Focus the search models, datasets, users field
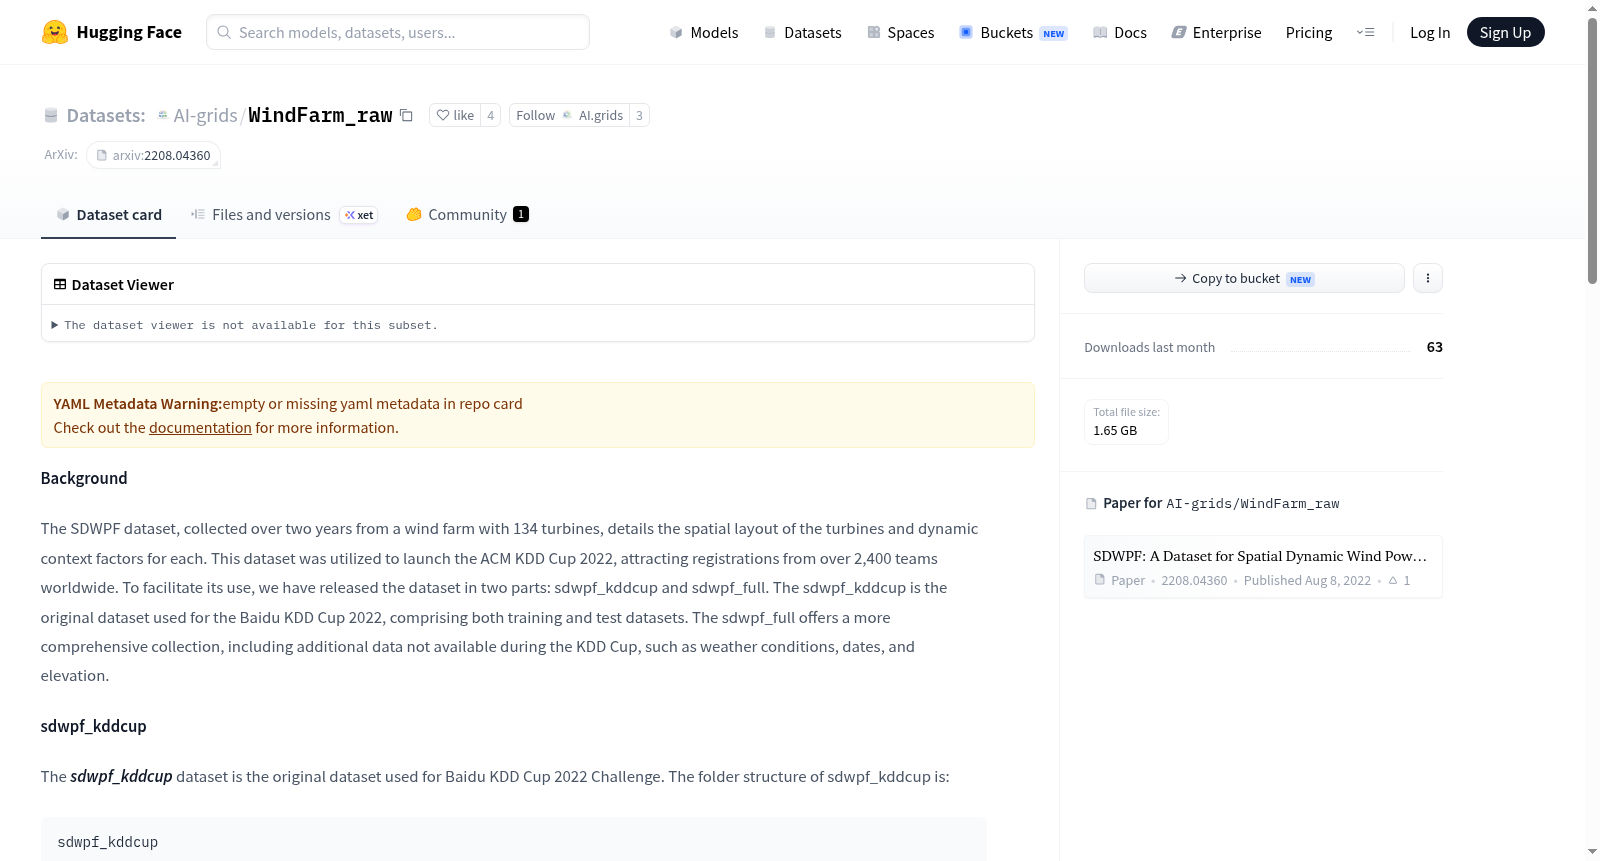This screenshot has height=861, width=1600. pyautogui.click(x=398, y=32)
